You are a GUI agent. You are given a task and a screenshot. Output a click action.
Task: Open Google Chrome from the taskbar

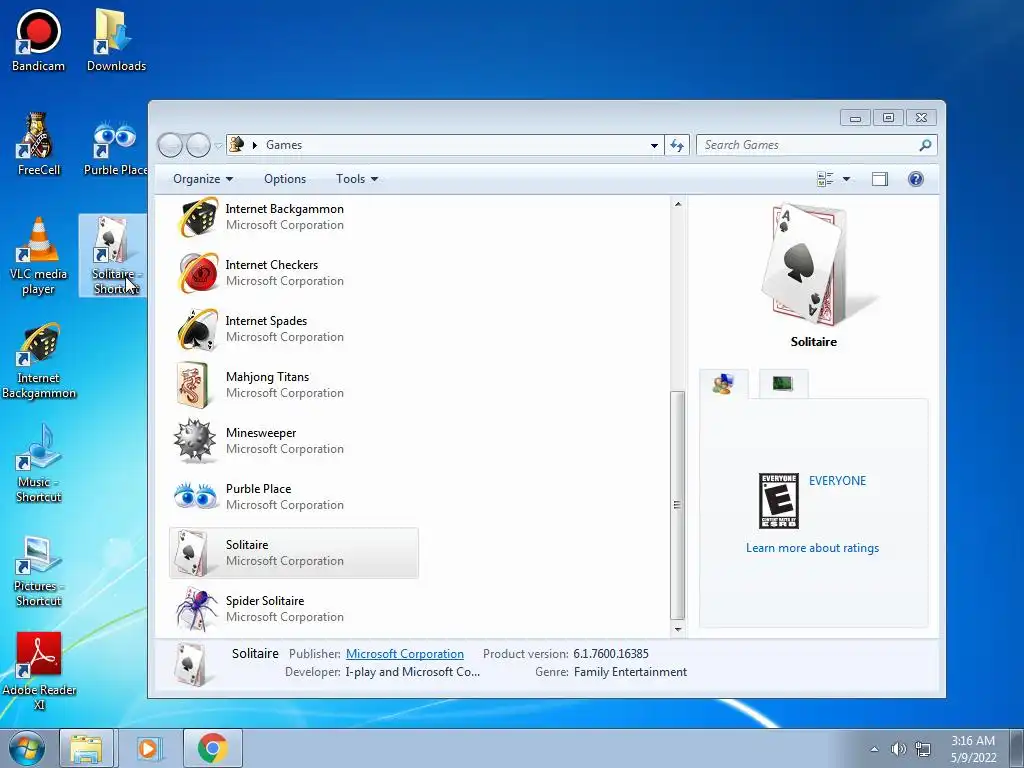coord(212,748)
